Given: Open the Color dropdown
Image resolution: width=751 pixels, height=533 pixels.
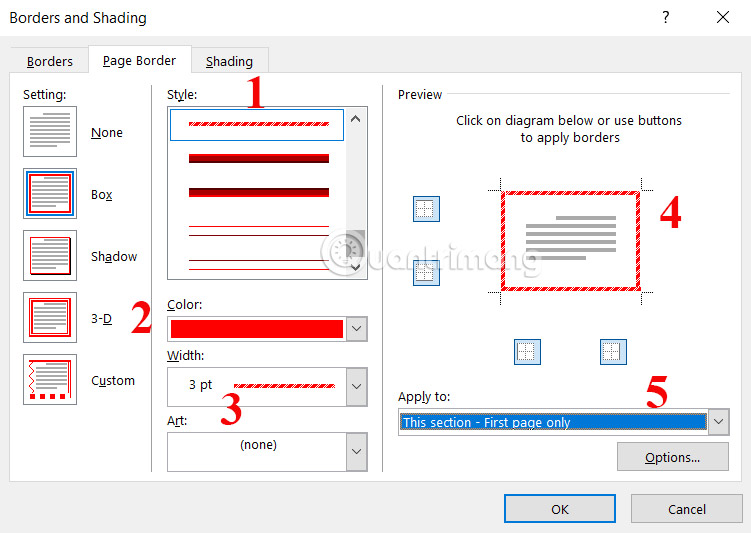Looking at the screenshot, I should click(357, 329).
